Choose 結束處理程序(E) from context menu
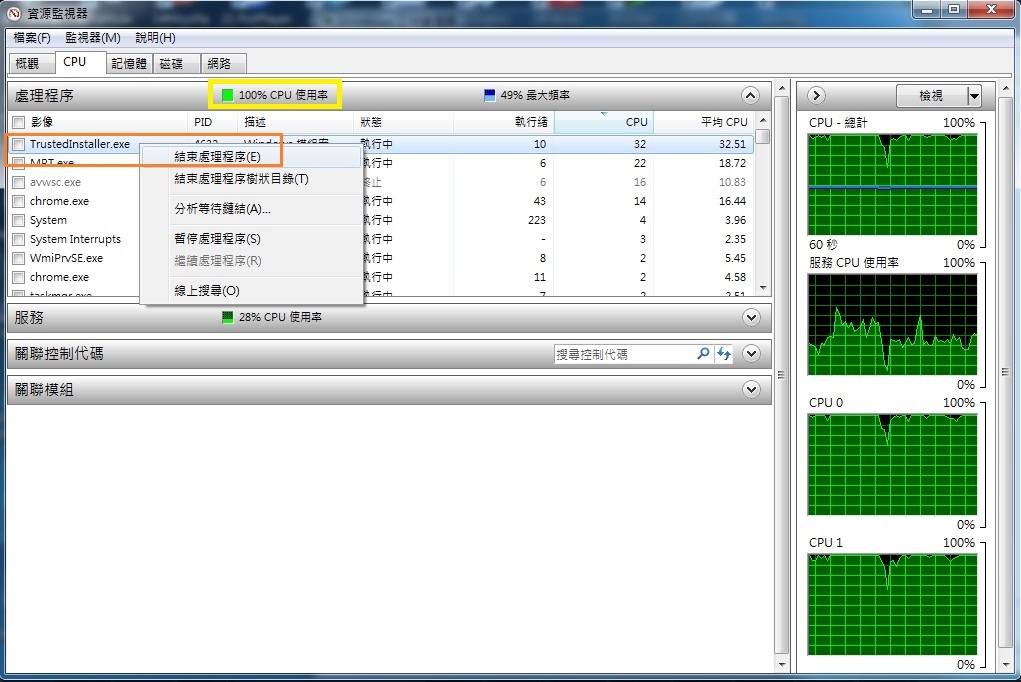 click(x=251, y=157)
